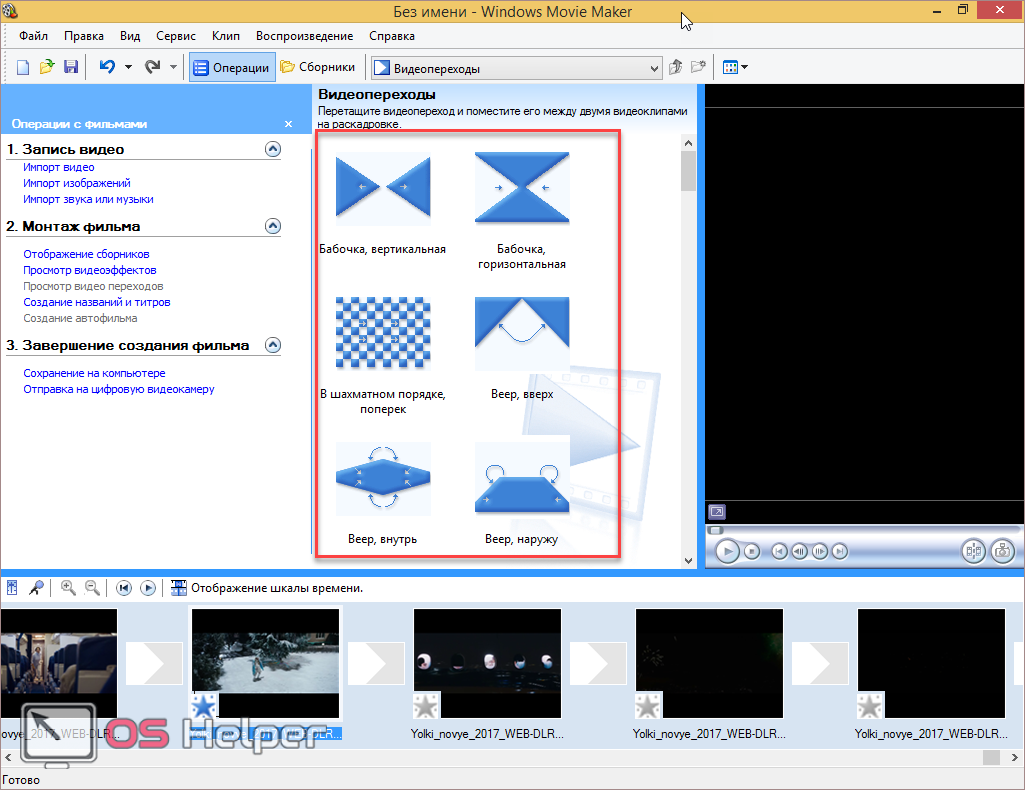Viewport: 1025px width, 790px height.
Task: Select the 'Веер, вверх' transition icon
Action: coord(522,334)
